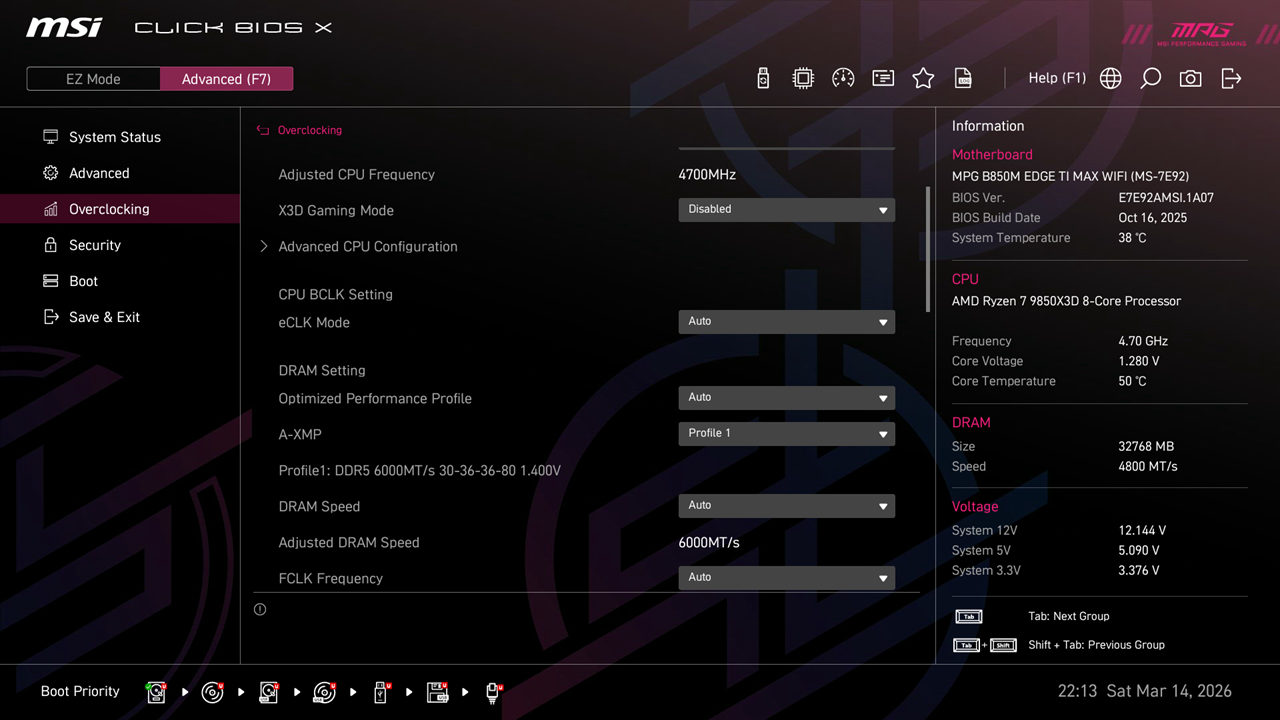
Task: Click the Adjusted CPU Frequency row label
Action: tap(357, 174)
